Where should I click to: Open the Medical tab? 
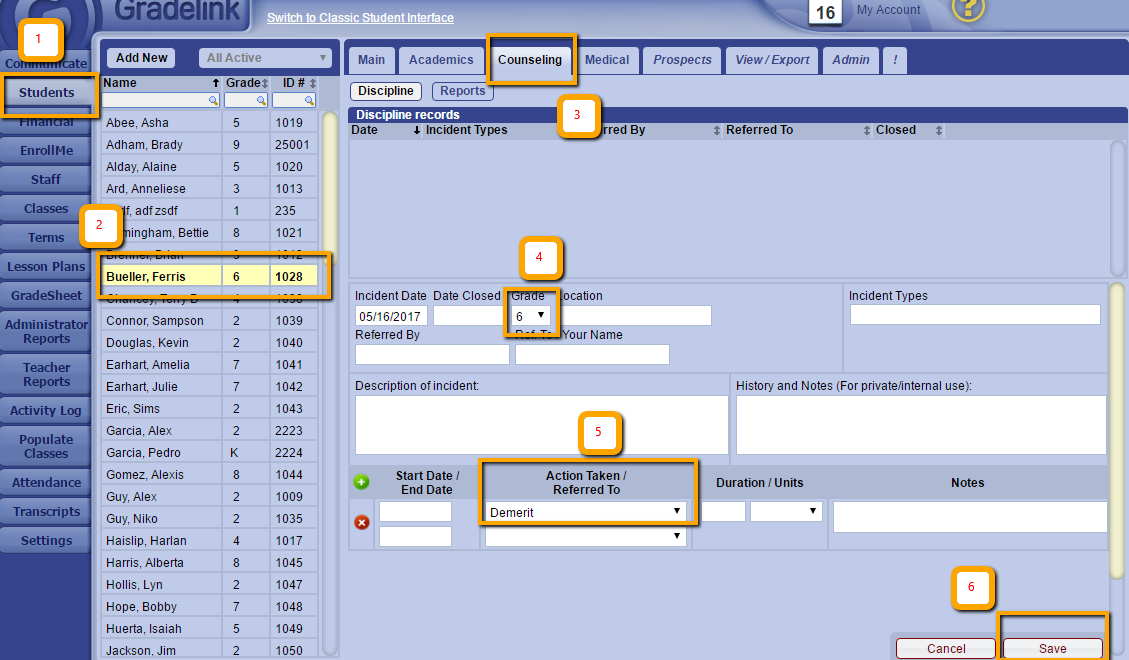coord(607,60)
